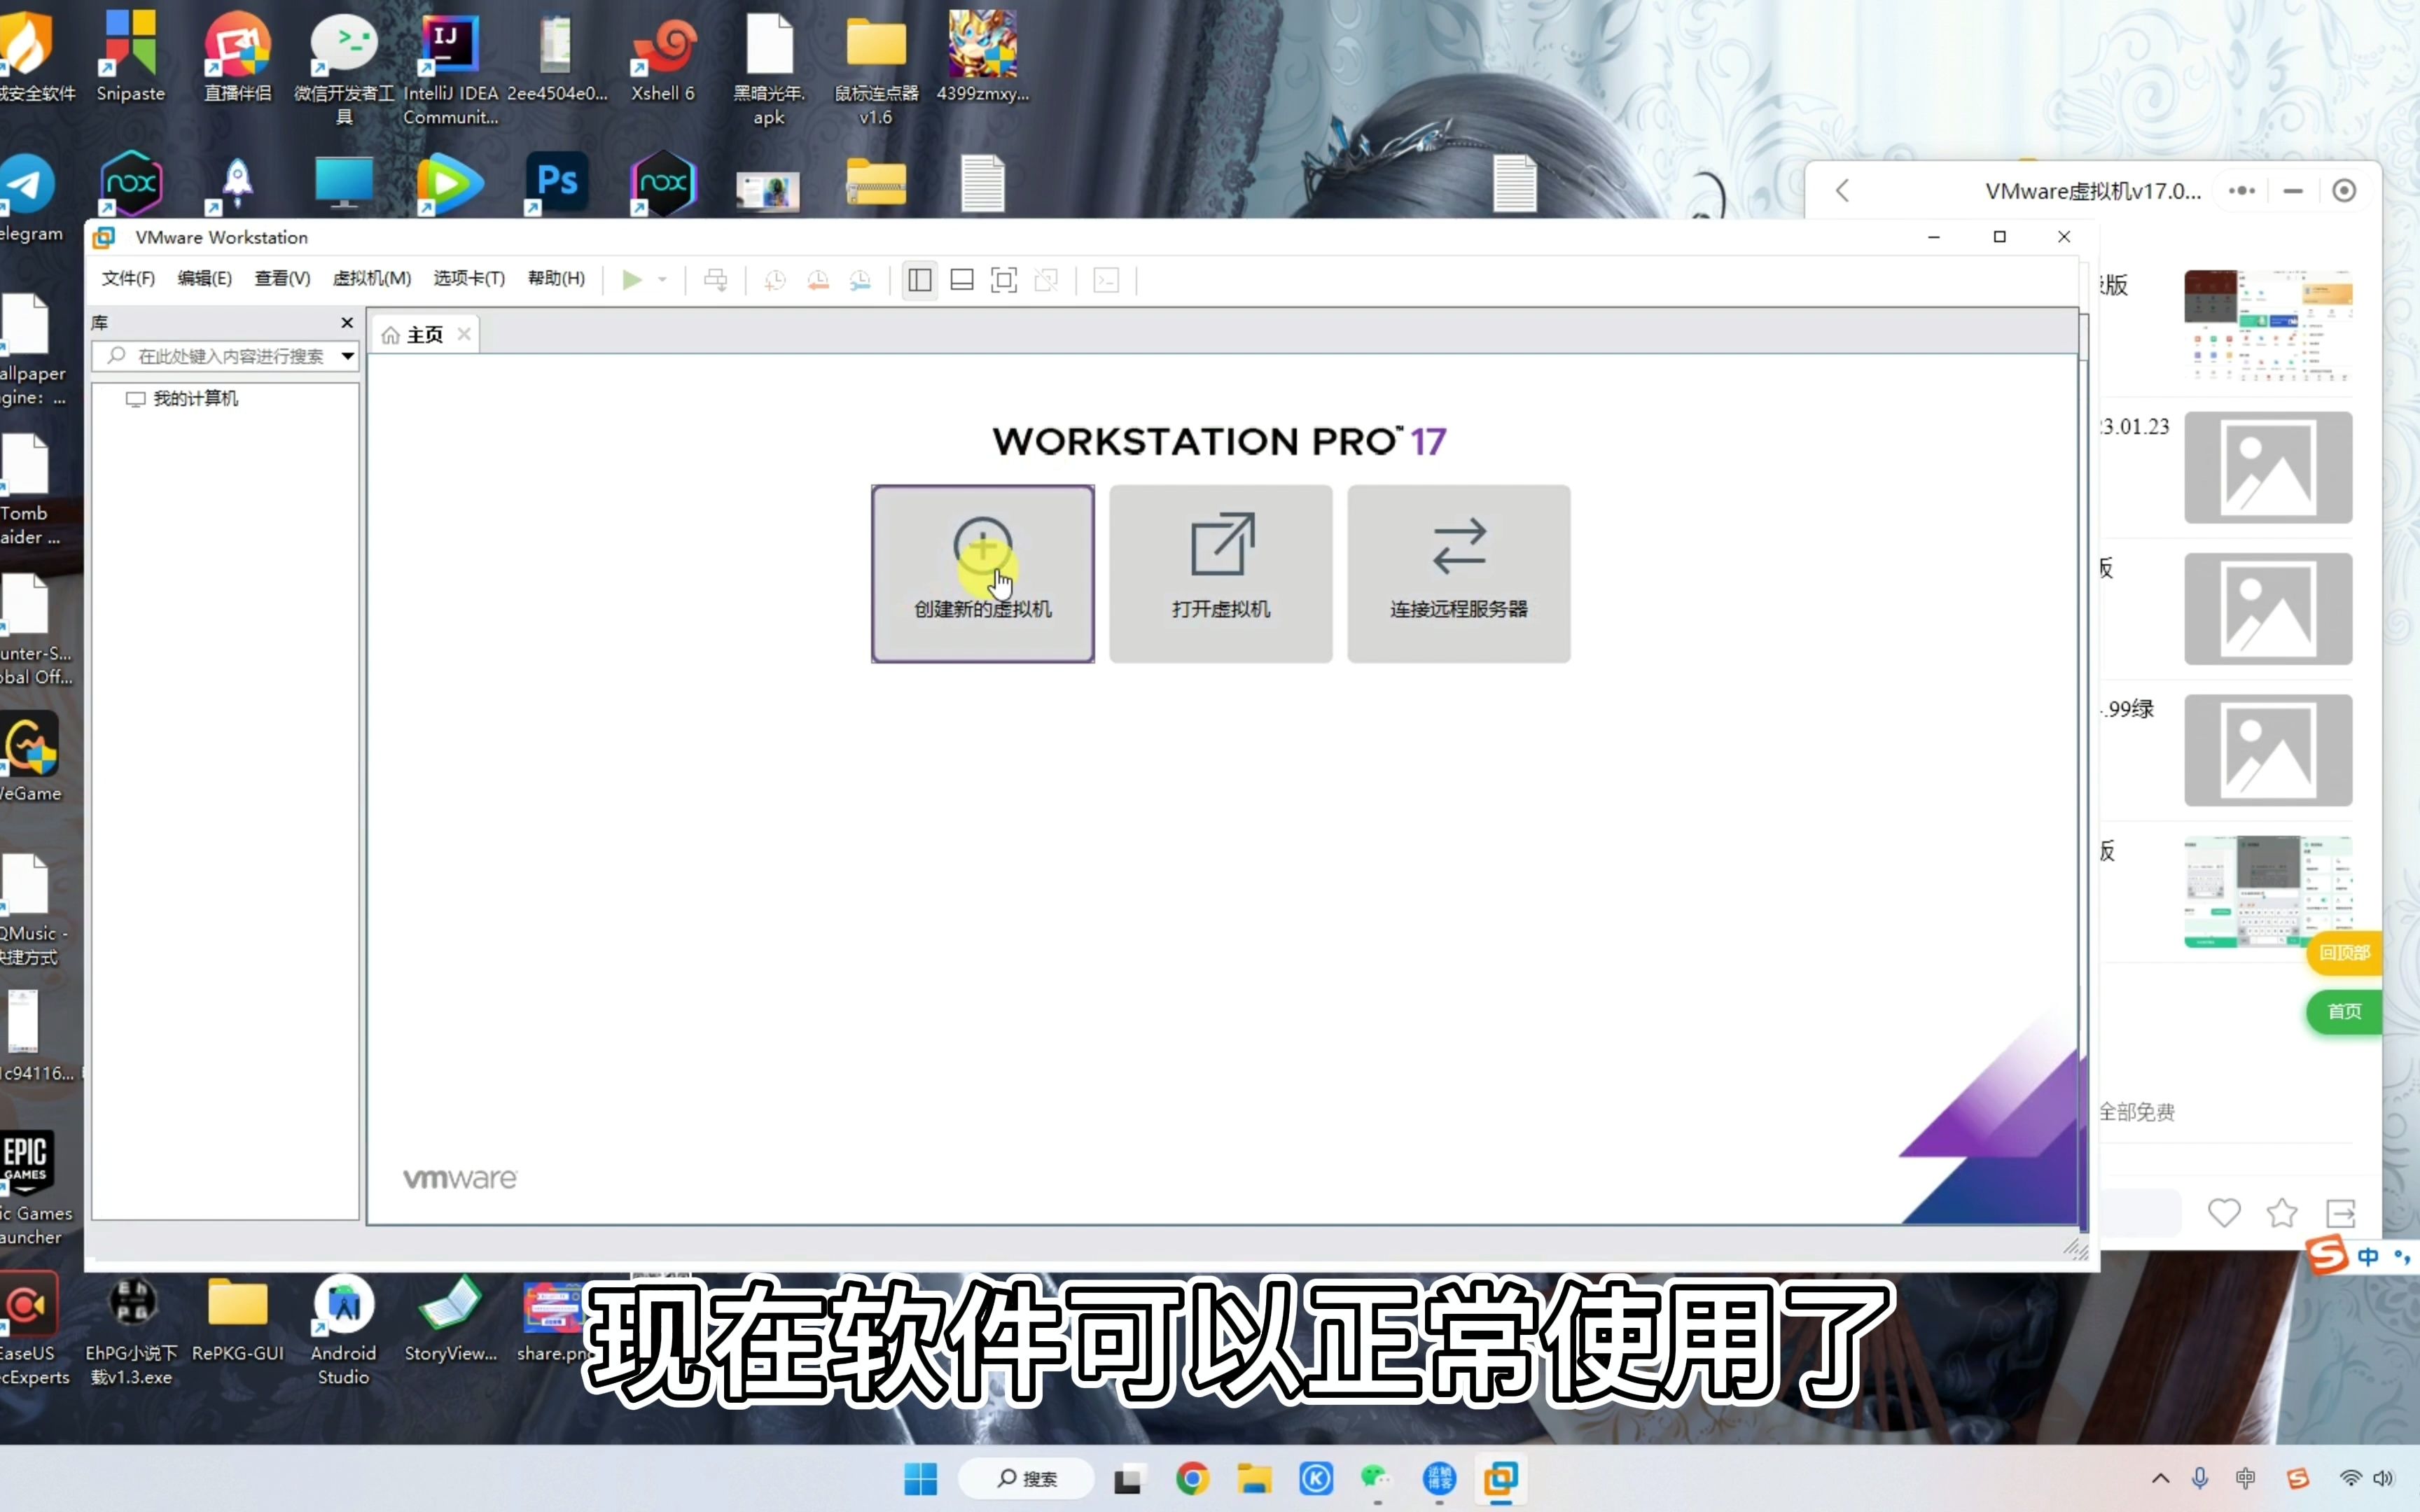
Task: Click the green power-on play icon
Action: 631,280
